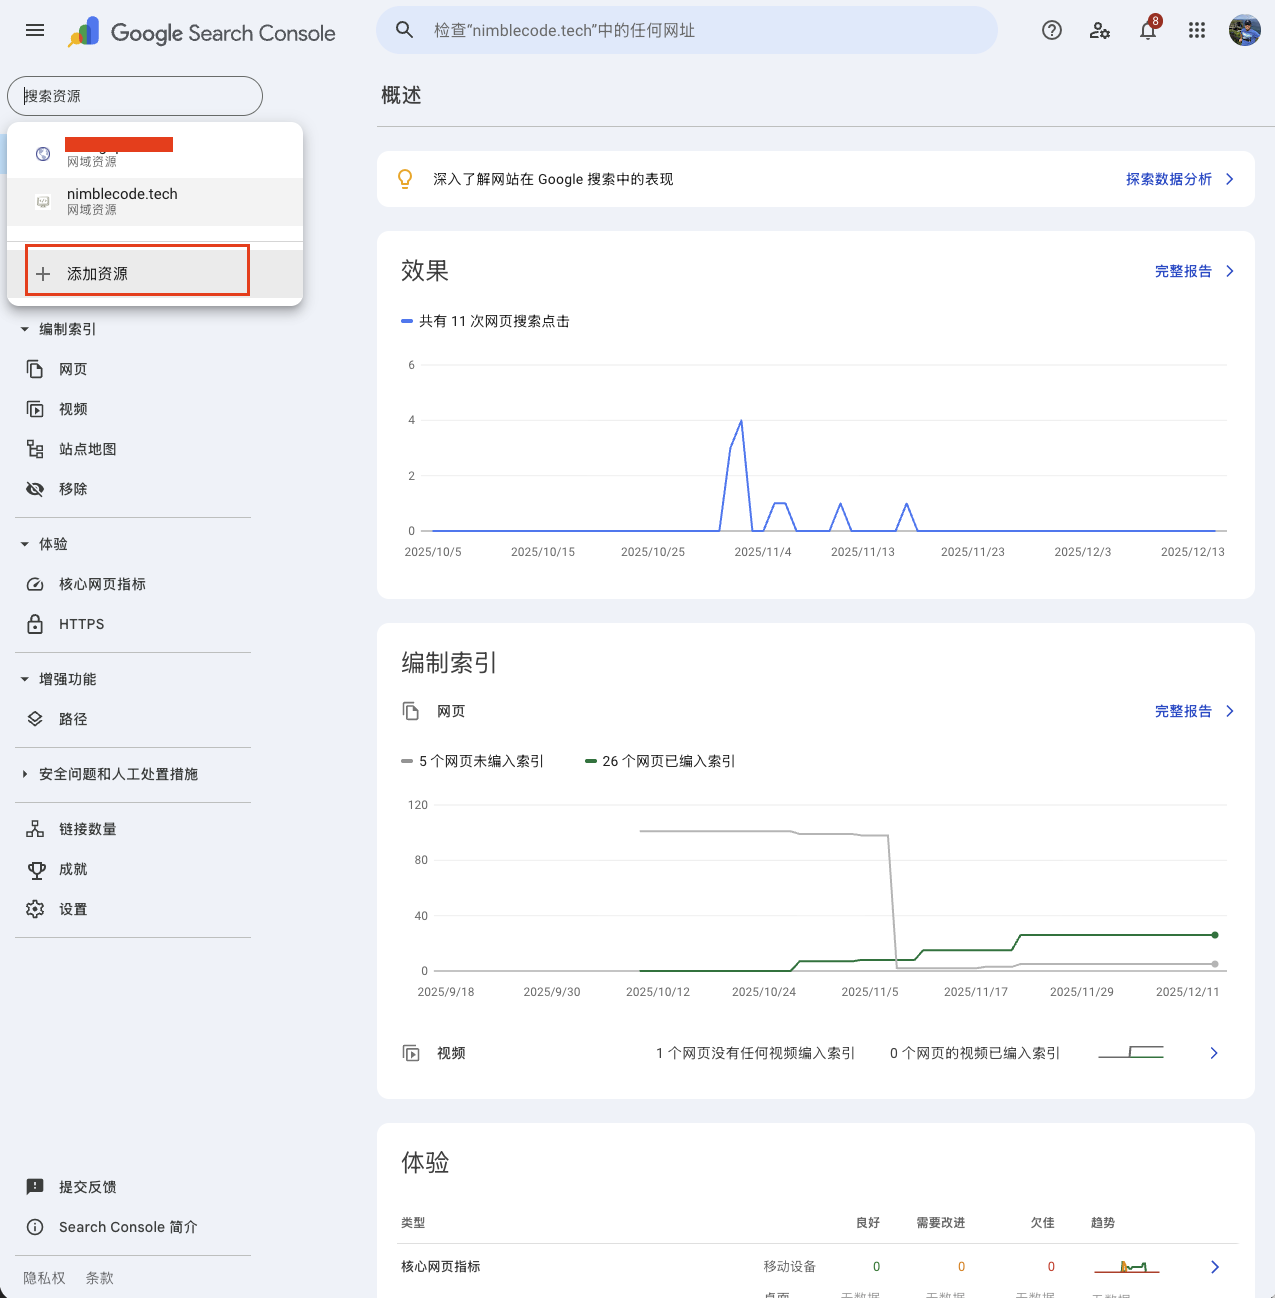Click the account profile avatar
The width and height of the screenshot is (1275, 1298).
click(1244, 30)
